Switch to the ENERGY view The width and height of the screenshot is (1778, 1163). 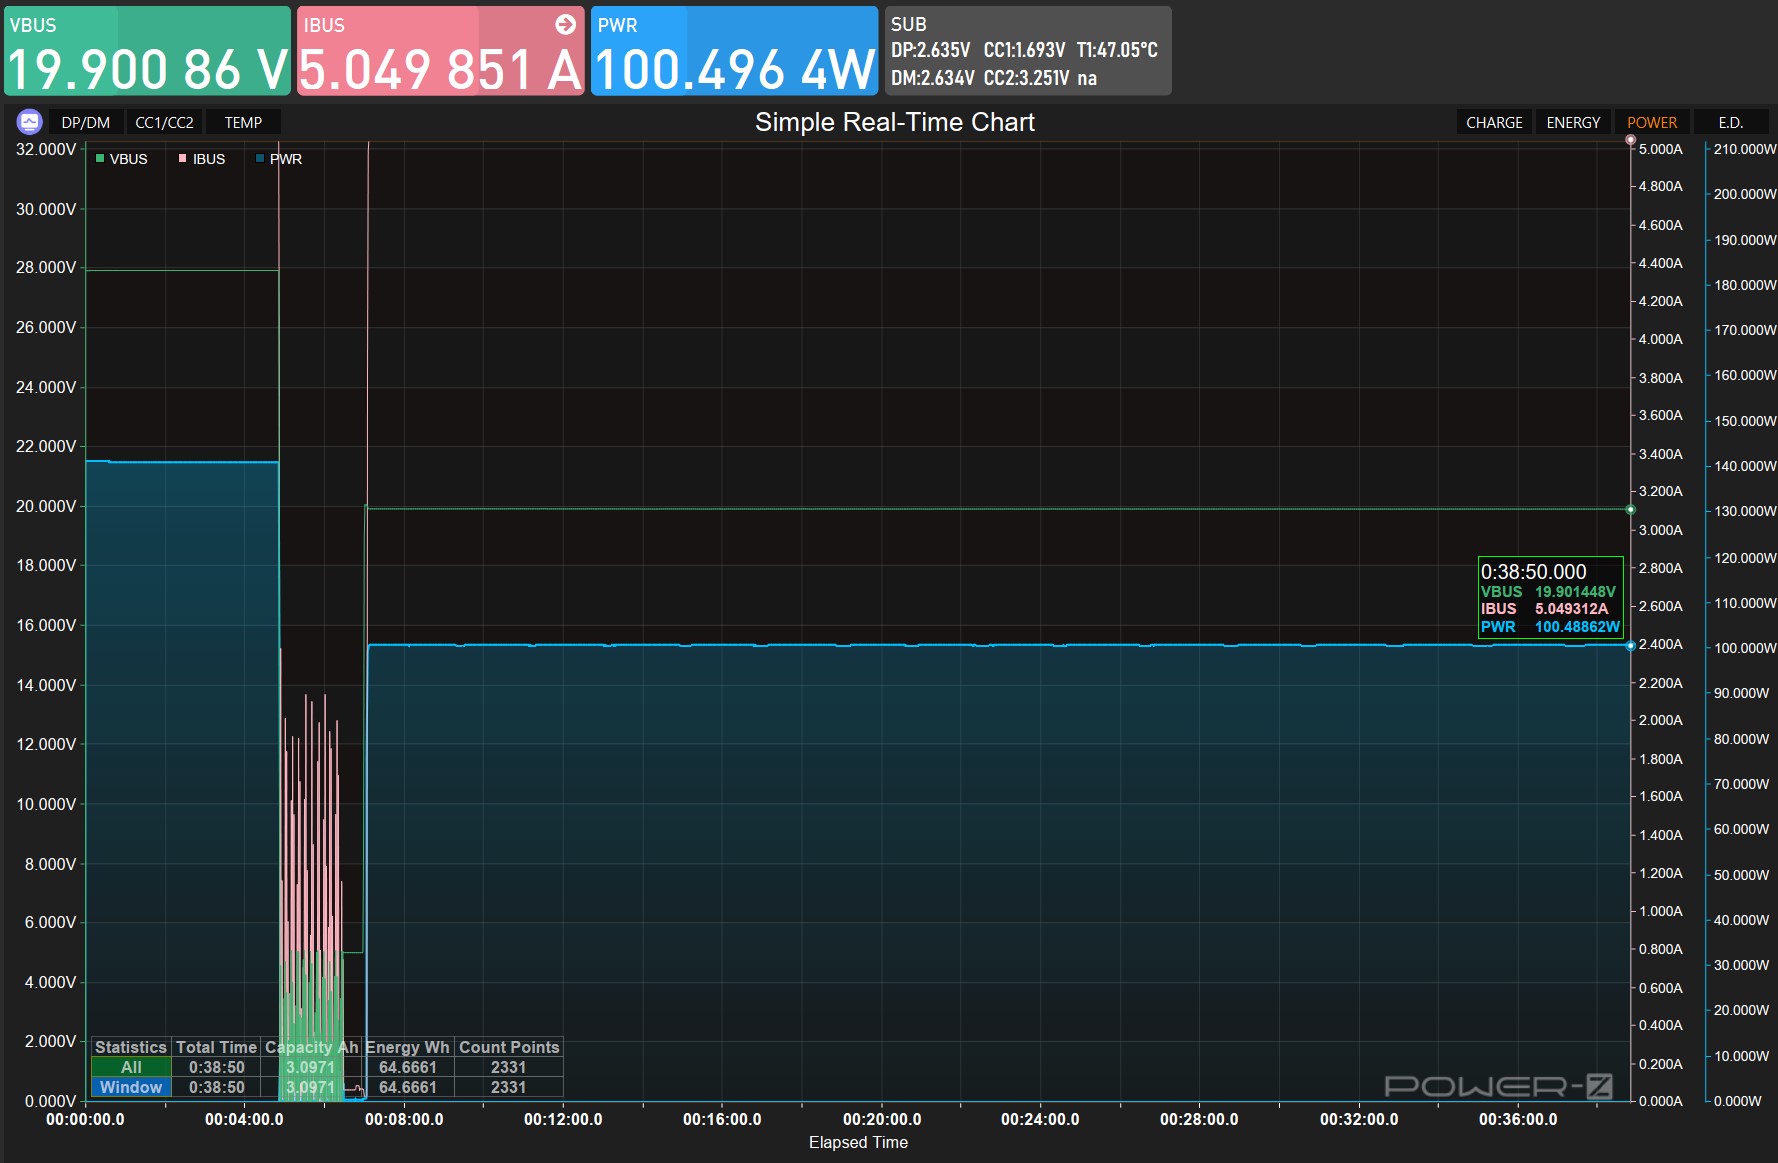pyautogui.click(x=1573, y=122)
